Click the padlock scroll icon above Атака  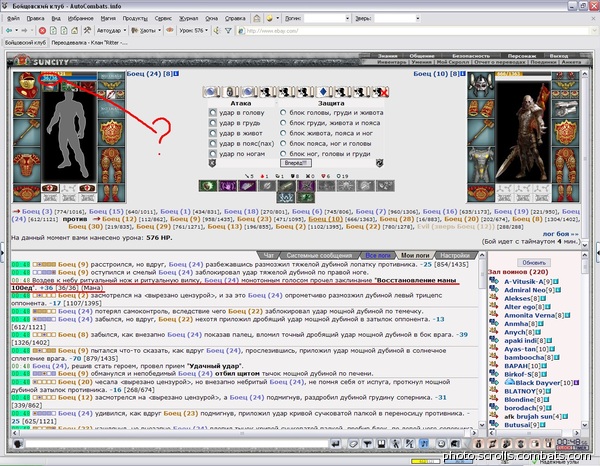click(229, 92)
